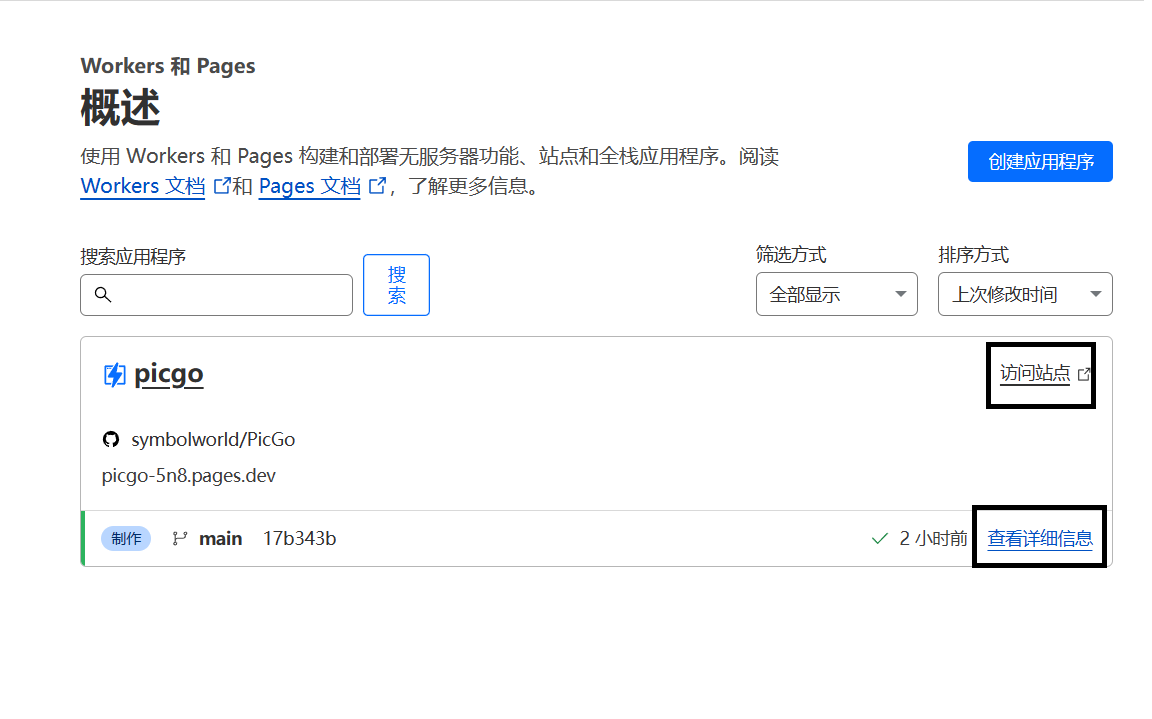
Task: Click the commit hash 17b343b
Action: pyautogui.click(x=299, y=539)
